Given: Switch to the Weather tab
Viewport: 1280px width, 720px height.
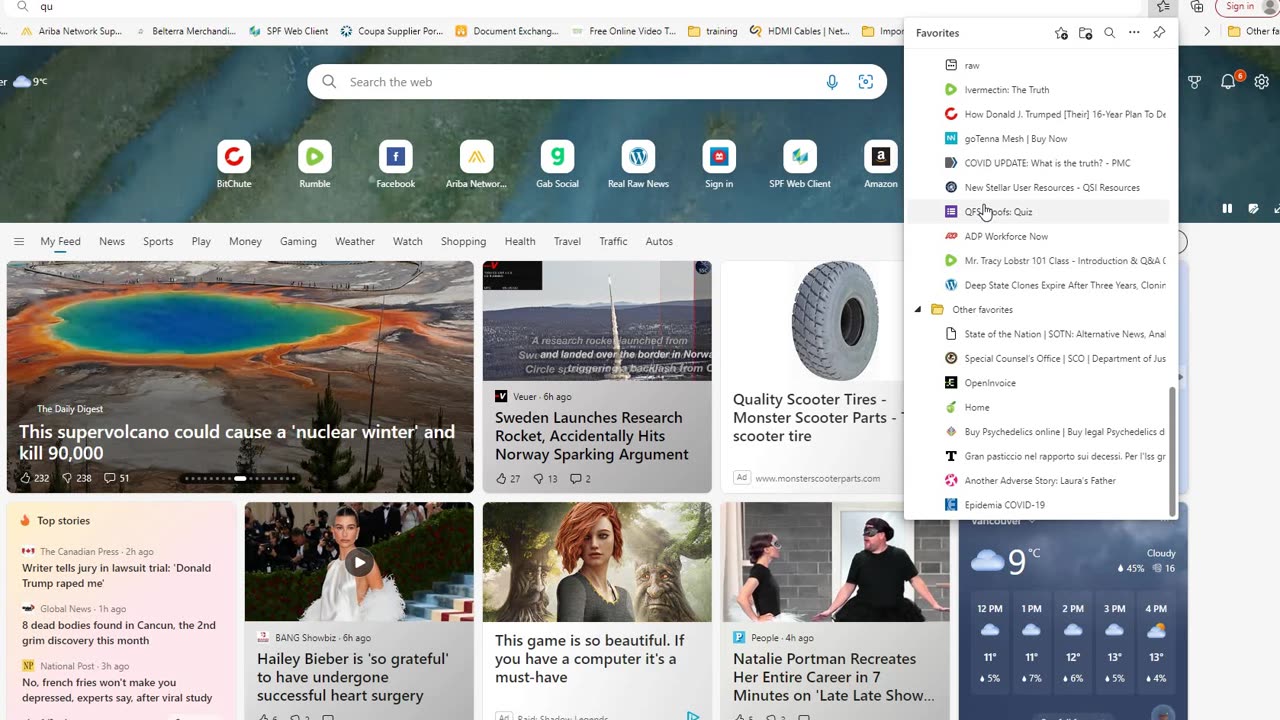Looking at the screenshot, I should [355, 241].
